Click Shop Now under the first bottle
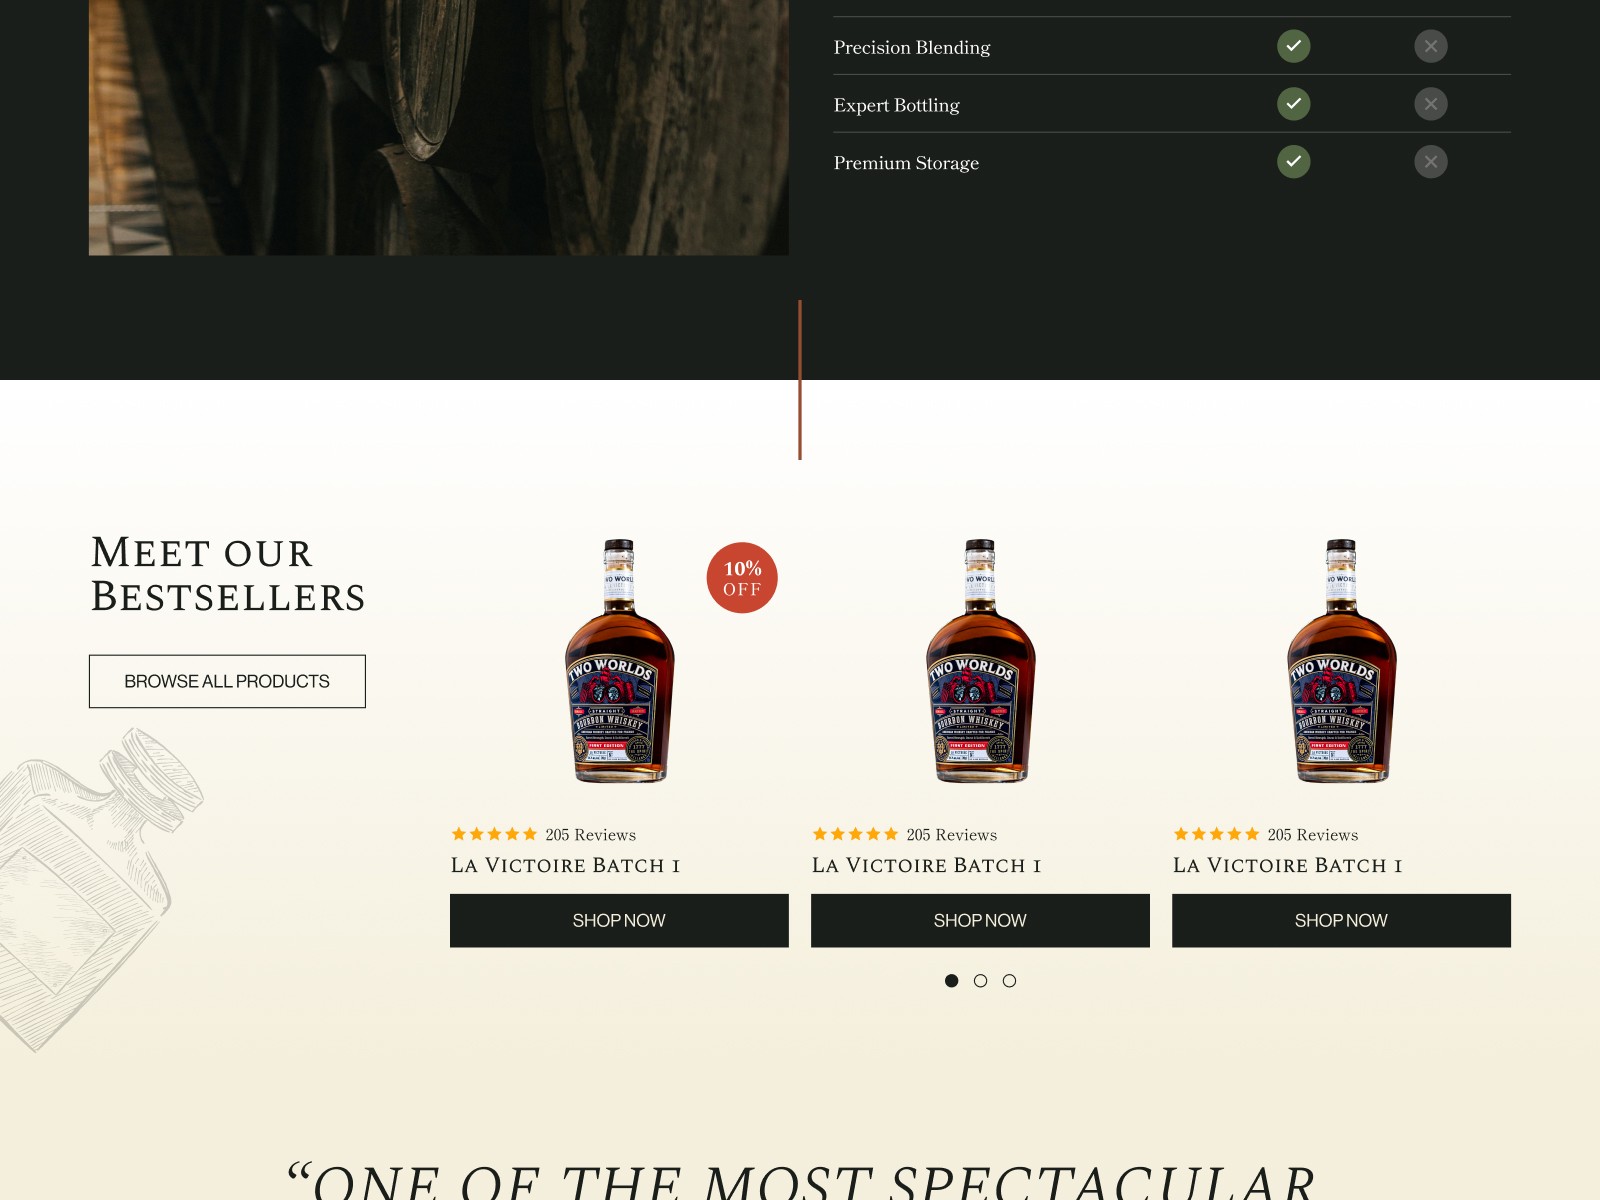 619,920
